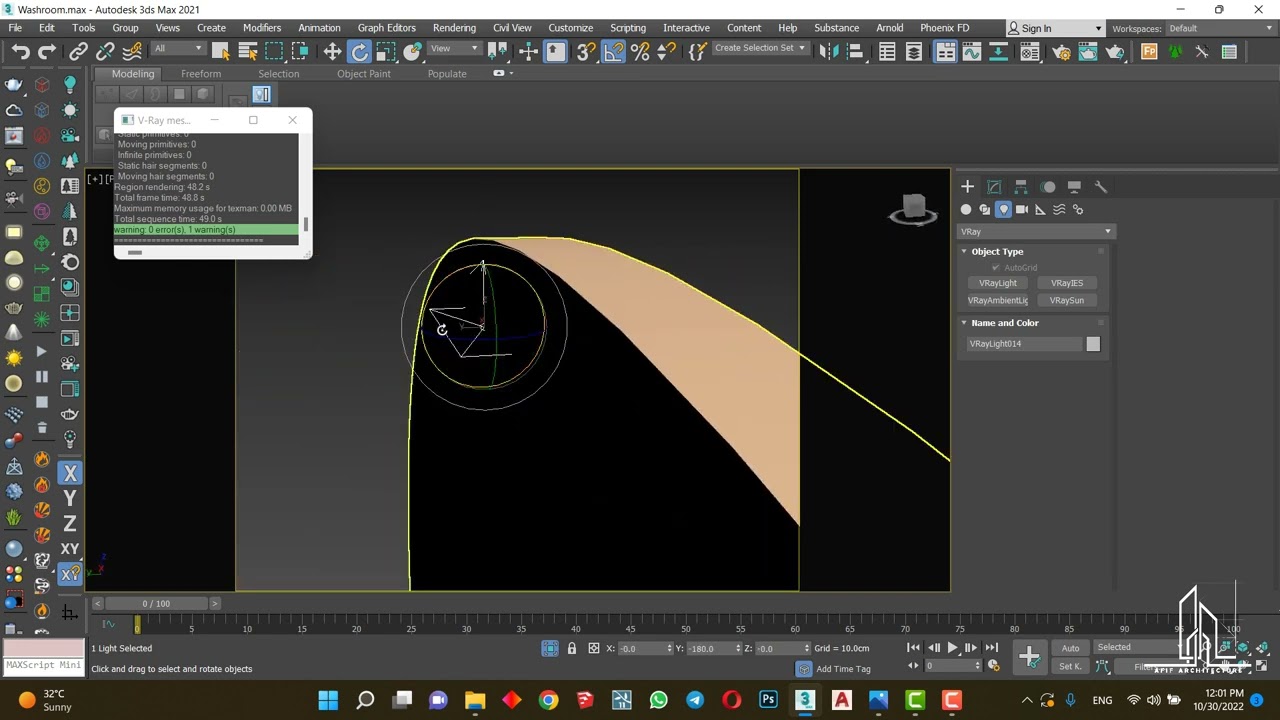Click the Set Key button
Image resolution: width=1280 pixels, height=720 pixels.
coord(1071,666)
